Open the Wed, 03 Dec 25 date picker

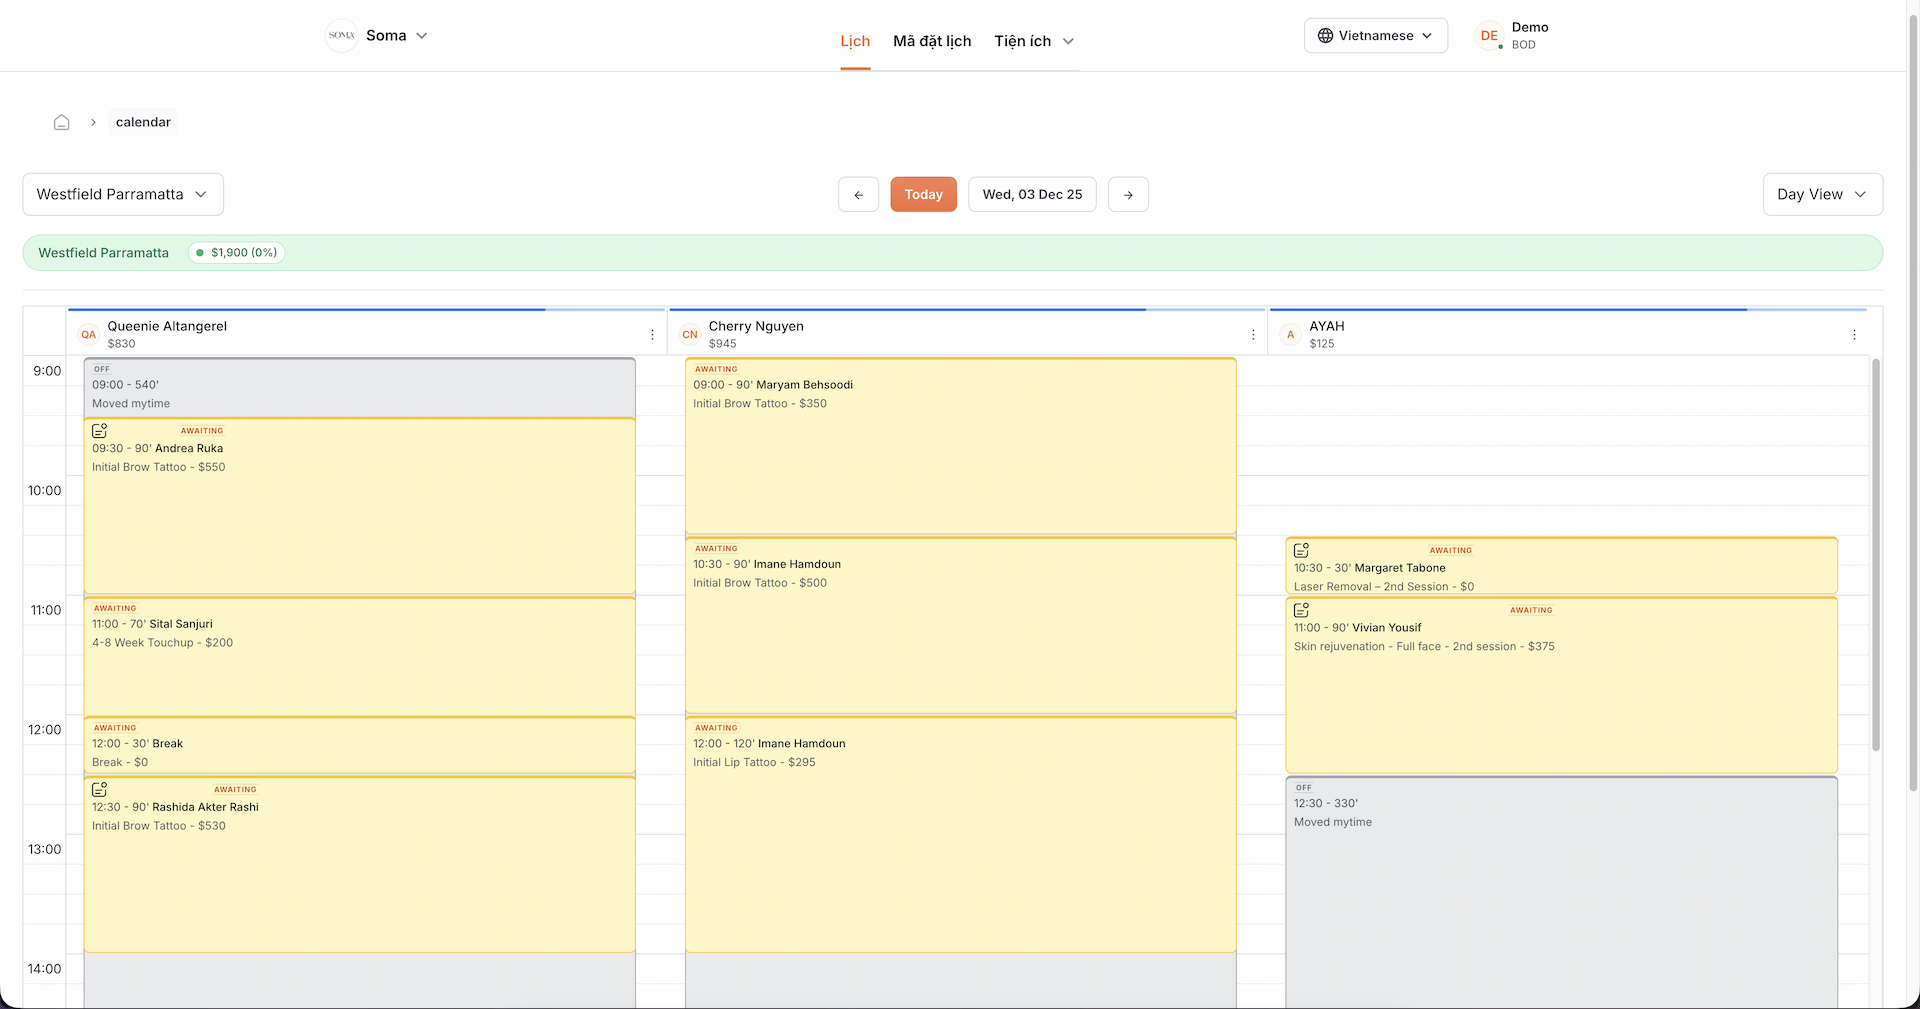1032,195
